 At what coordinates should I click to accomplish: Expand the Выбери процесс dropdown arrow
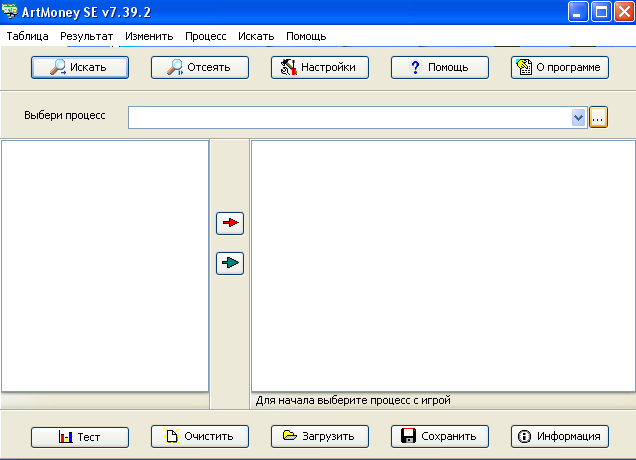pos(578,118)
